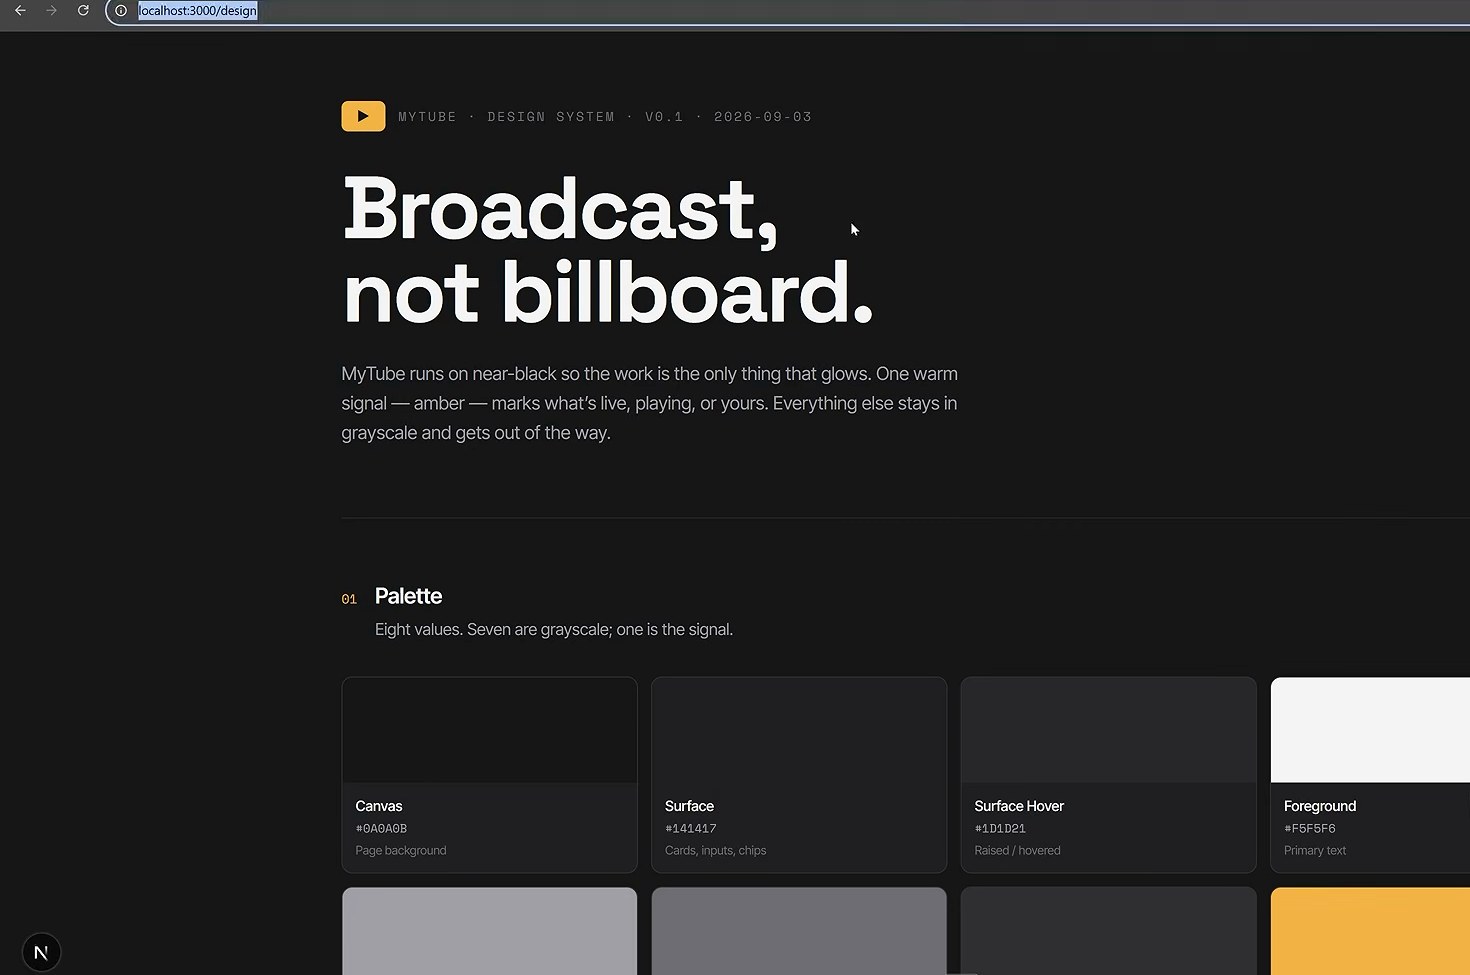Image resolution: width=1470 pixels, height=975 pixels.
Task: Click the browser forward arrow
Action: (x=52, y=11)
